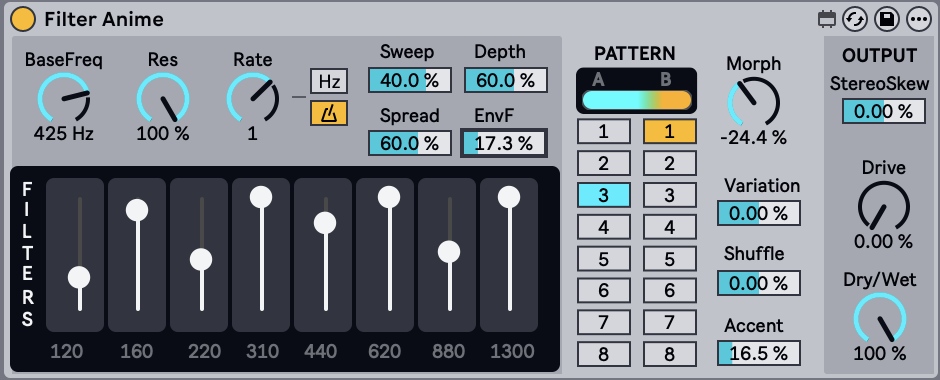Image resolution: width=940 pixels, height=380 pixels.
Task: Click the Dry/Wet knob
Action: pos(880,318)
